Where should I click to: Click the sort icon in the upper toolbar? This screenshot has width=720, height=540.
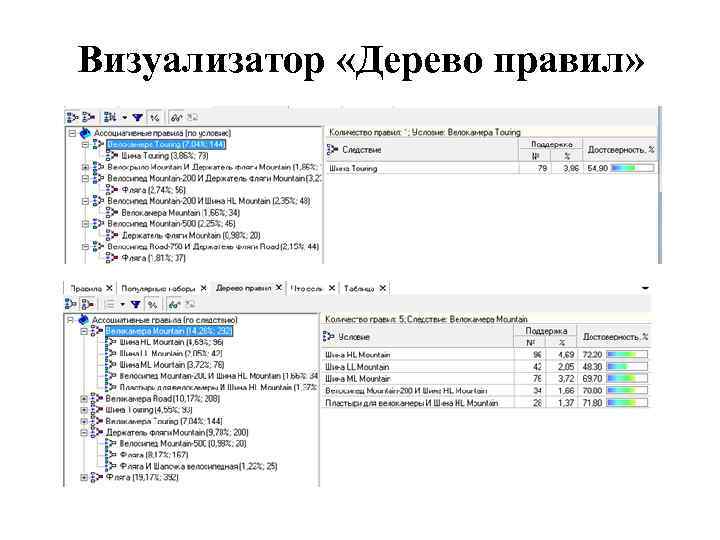110,118
